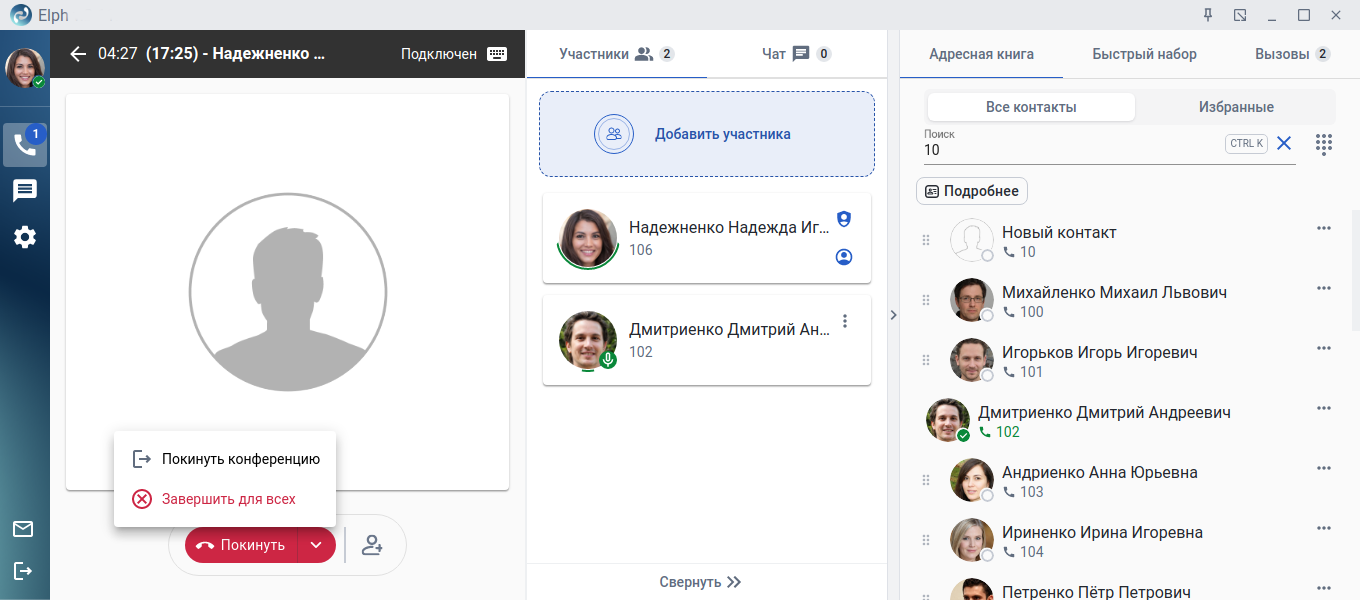Click the Добавить участника button

click(707, 134)
